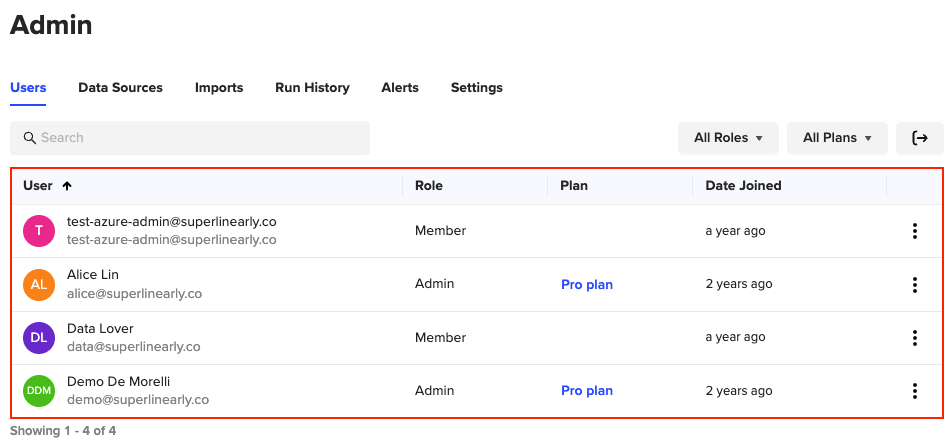Click the pink T avatar
The height and width of the screenshot is (445, 949).
click(x=38, y=231)
